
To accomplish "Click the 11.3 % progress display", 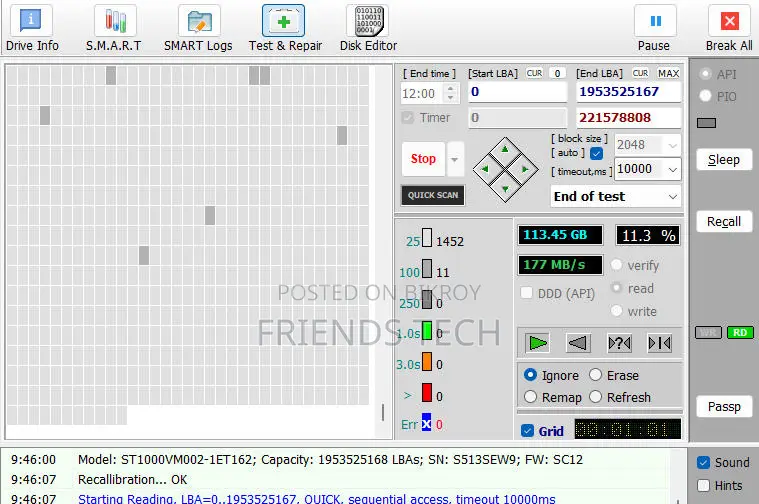I will (648, 235).
